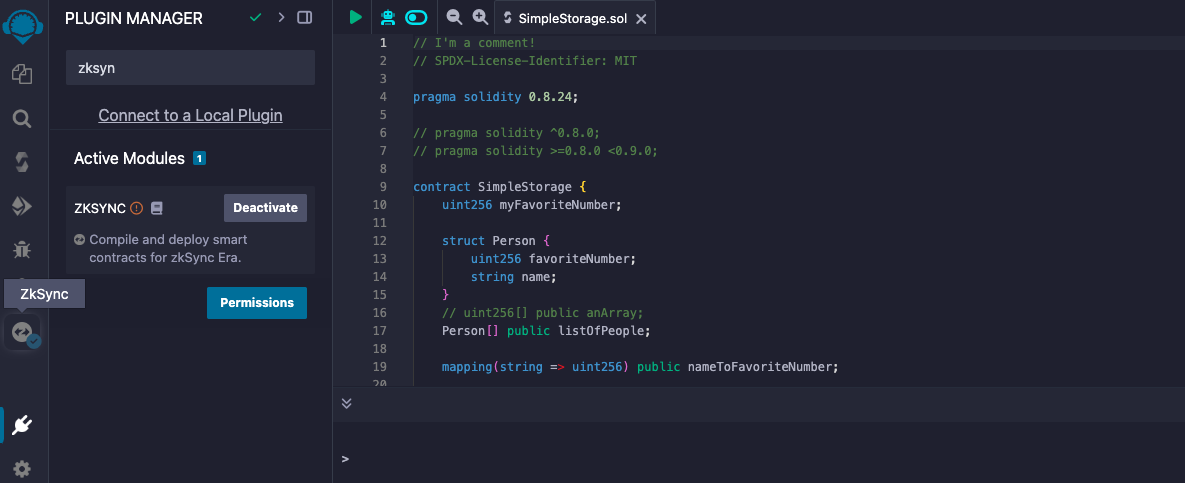
Task: Toggle the side panel layout icon
Action: [305, 17]
